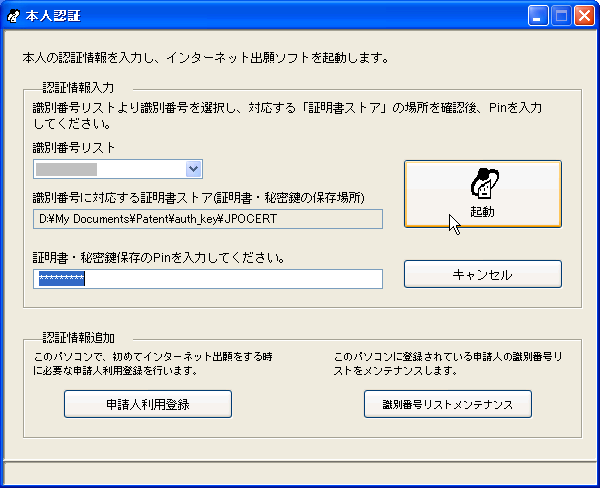The height and width of the screenshot is (488, 600).
Task: Minimize the 本人認証 window
Action: pyautogui.click(x=538, y=16)
